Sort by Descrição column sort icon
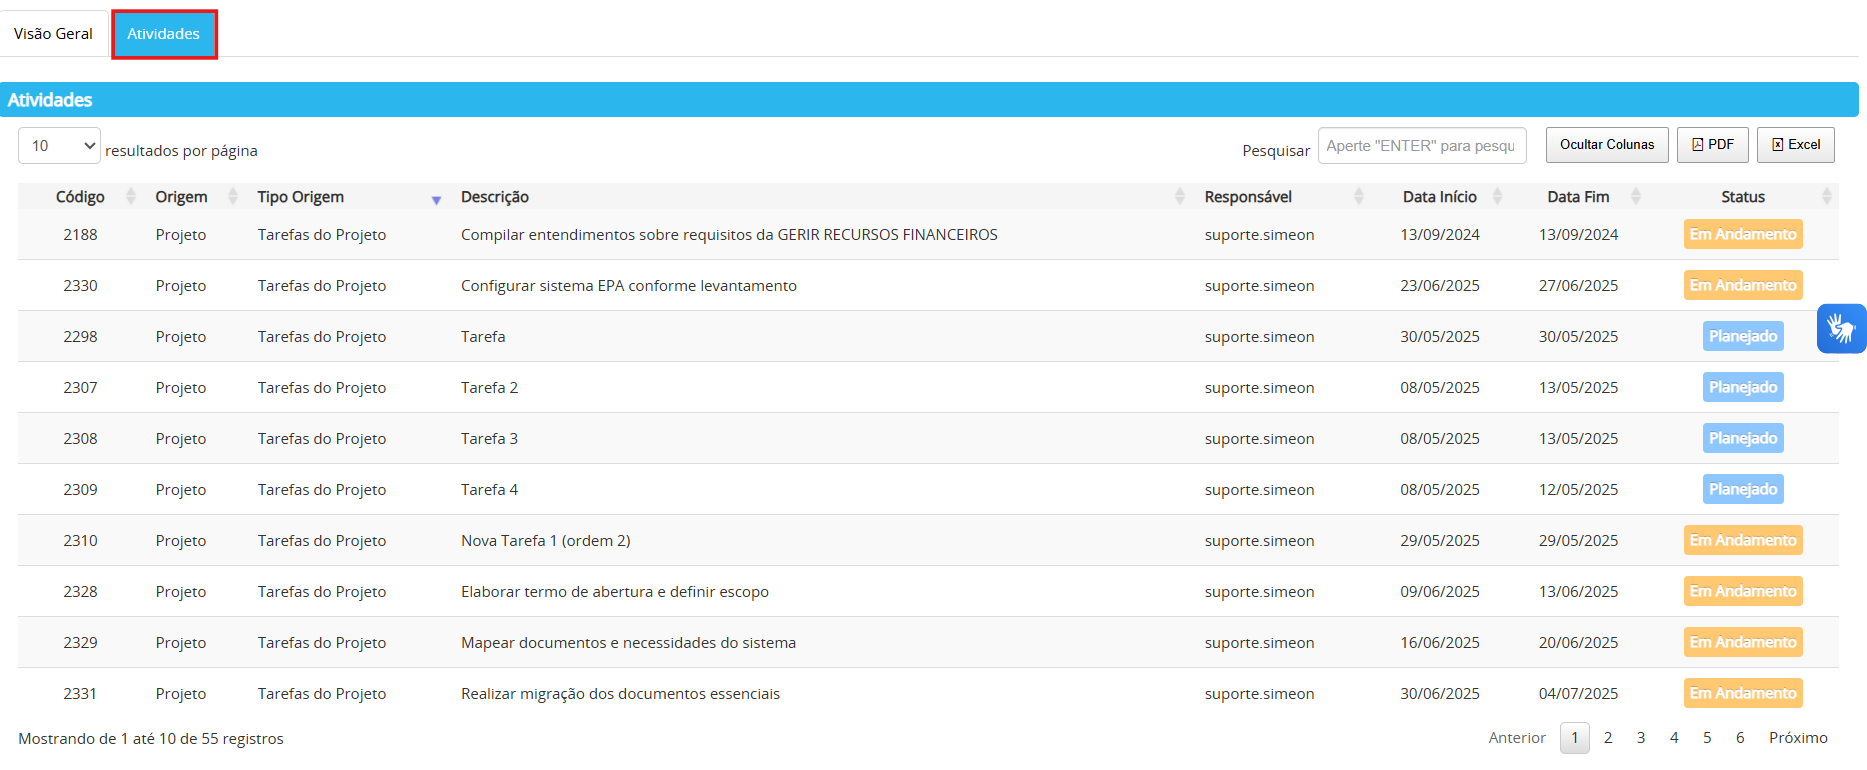Image resolution: width=1867 pixels, height=770 pixels. (x=1180, y=197)
